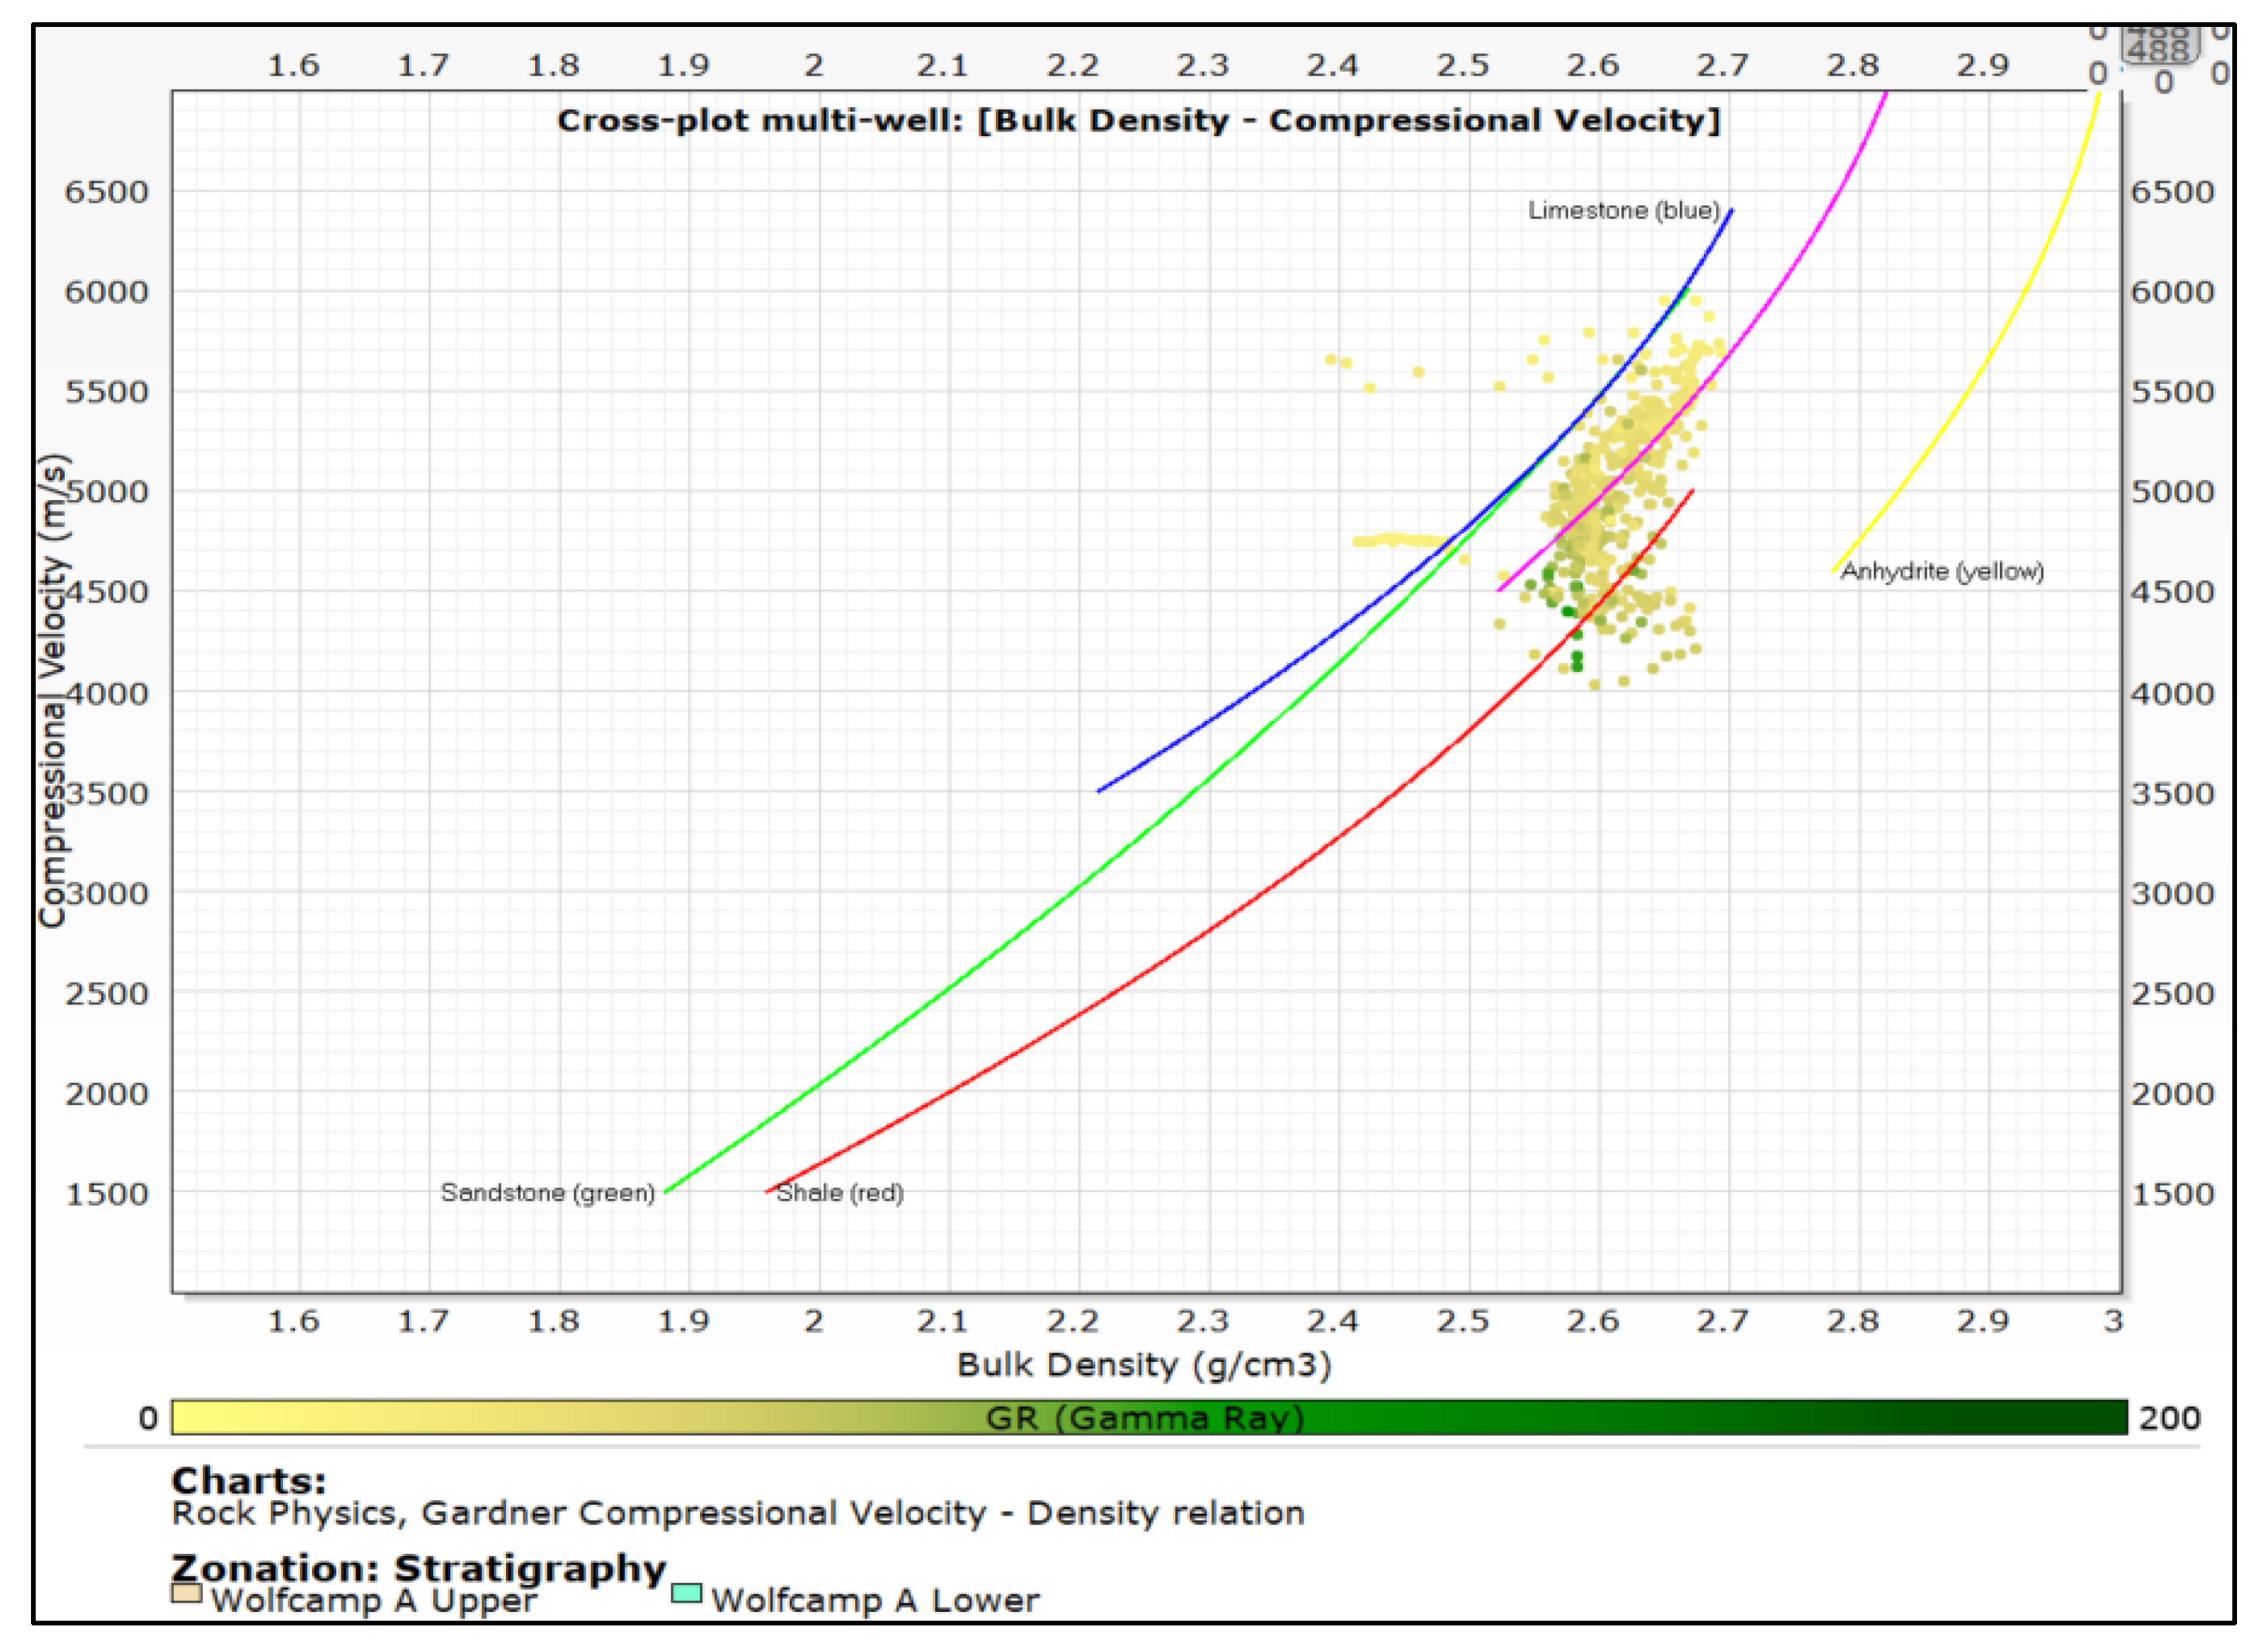Image resolution: width=2268 pixels, height=1647 pixels.
Task: Click the 'Charts:' heading
Action: [x=248, y=1480]
